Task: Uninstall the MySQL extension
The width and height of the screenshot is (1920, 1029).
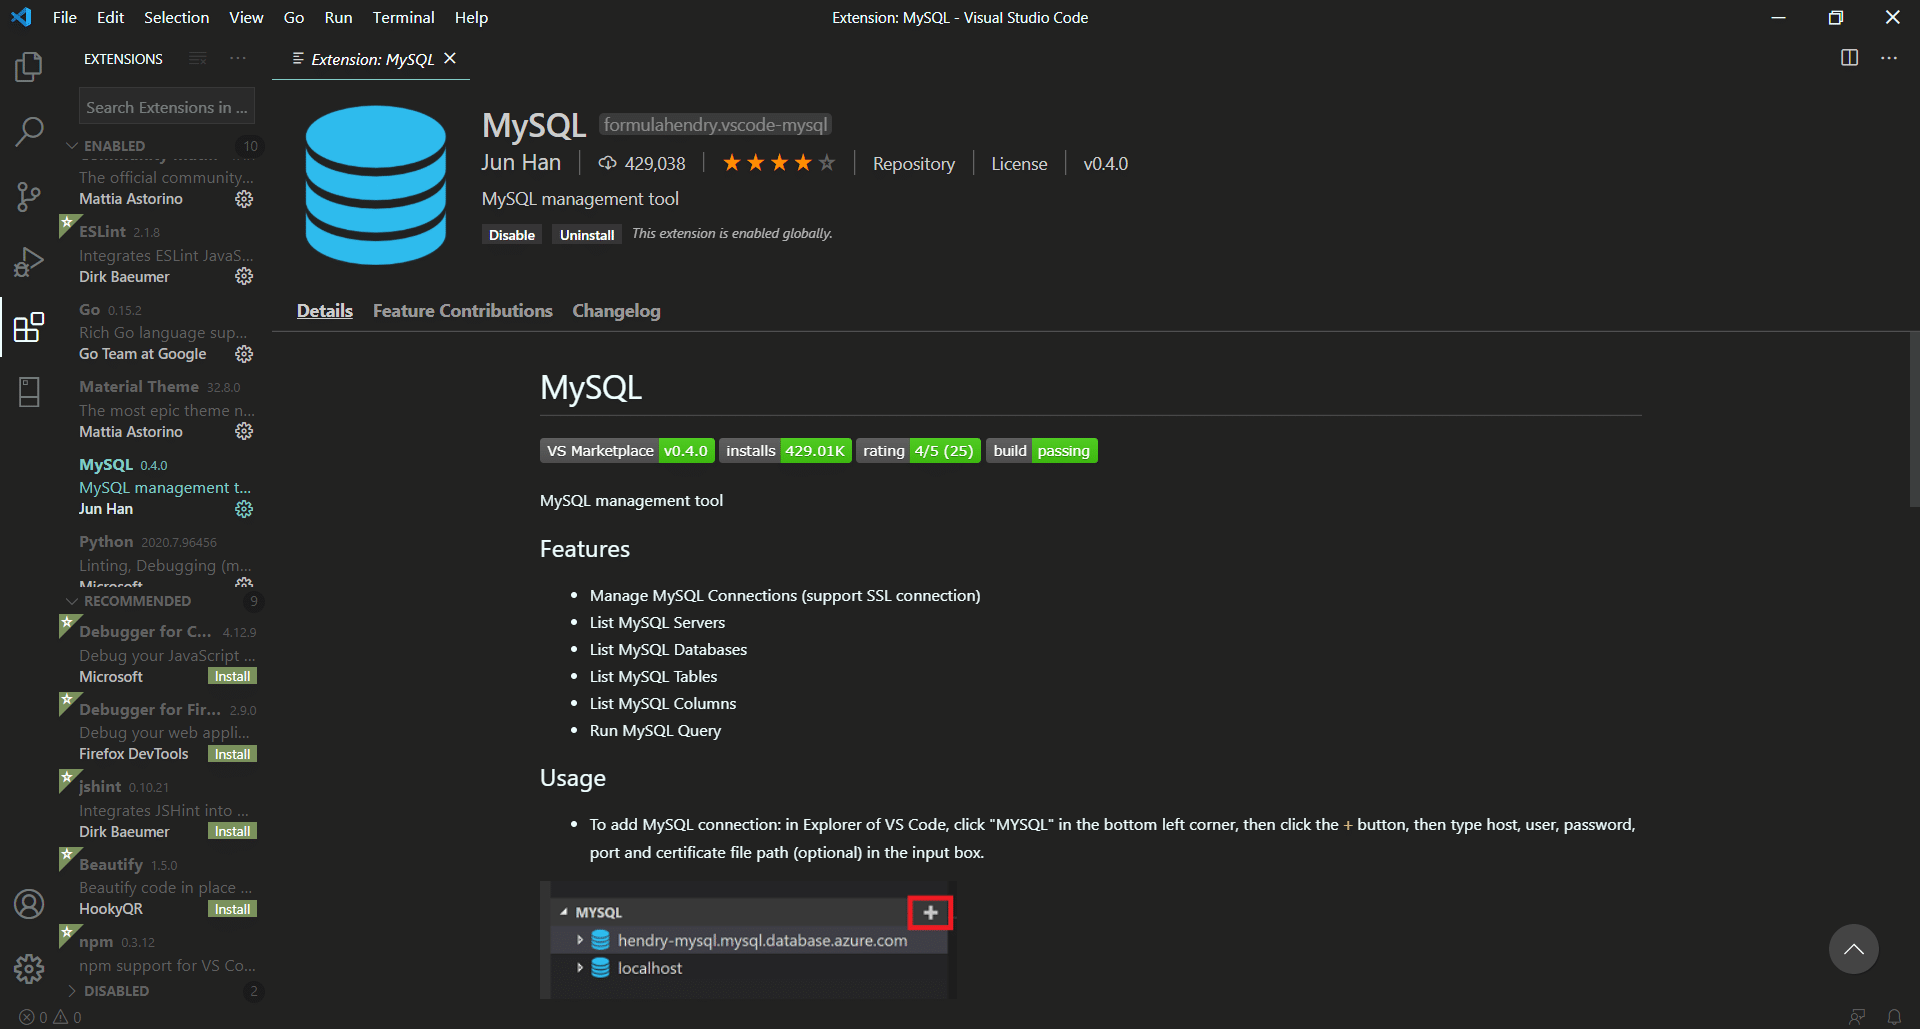Action: (x=587, y=235)
